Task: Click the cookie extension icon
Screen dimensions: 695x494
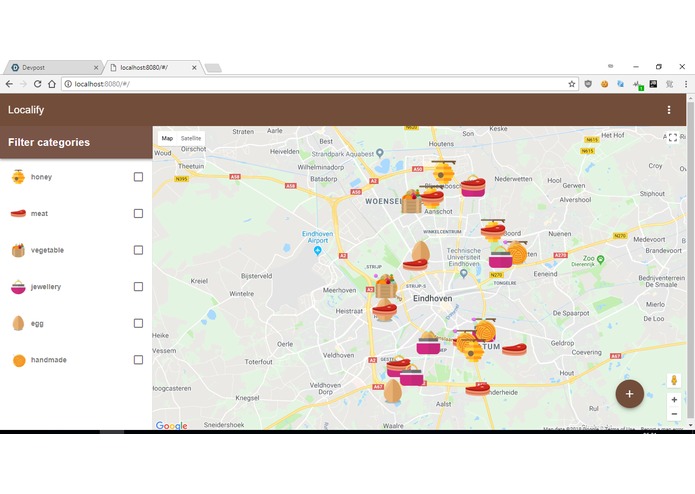Action: pos(604,84)
